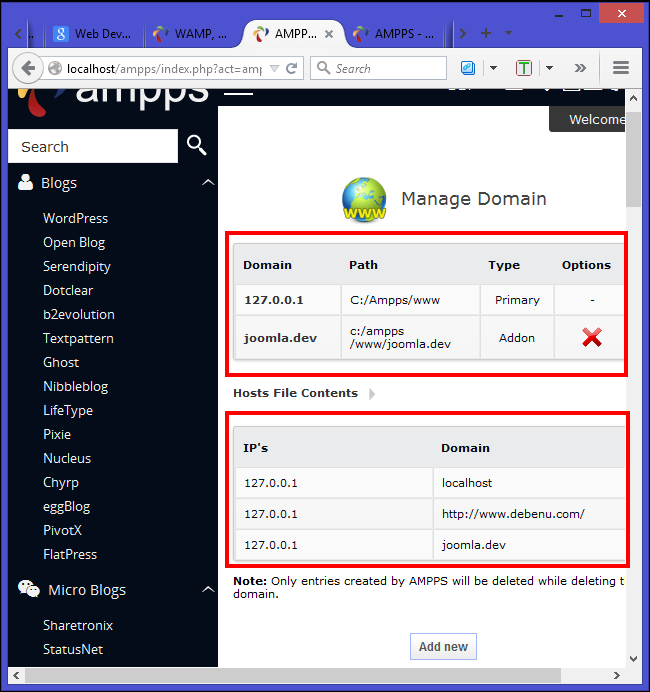Click the Blogs category user icon
This screenshot has width=650, height=692.
[x=26, y=182]
